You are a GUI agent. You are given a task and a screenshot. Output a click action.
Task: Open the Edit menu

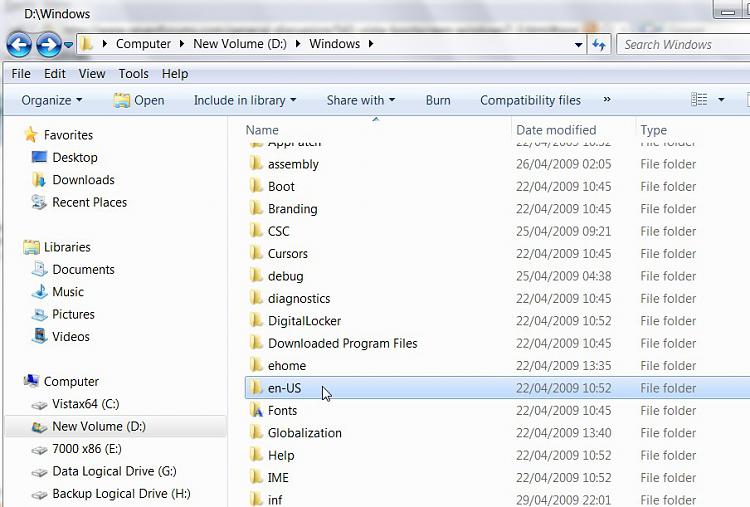click(x=55, y=74)
